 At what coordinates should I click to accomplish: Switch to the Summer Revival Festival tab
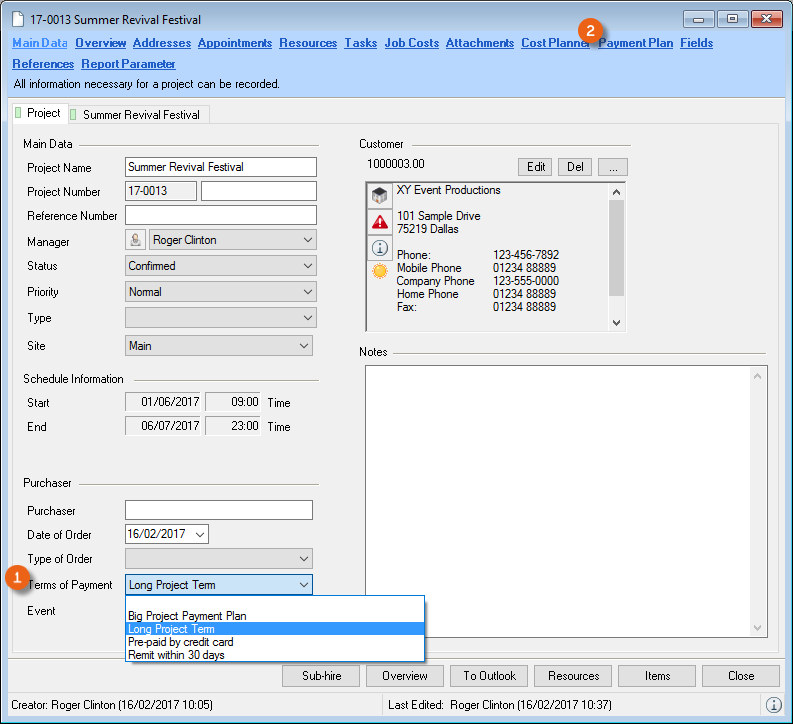click(x=140, y=115)
